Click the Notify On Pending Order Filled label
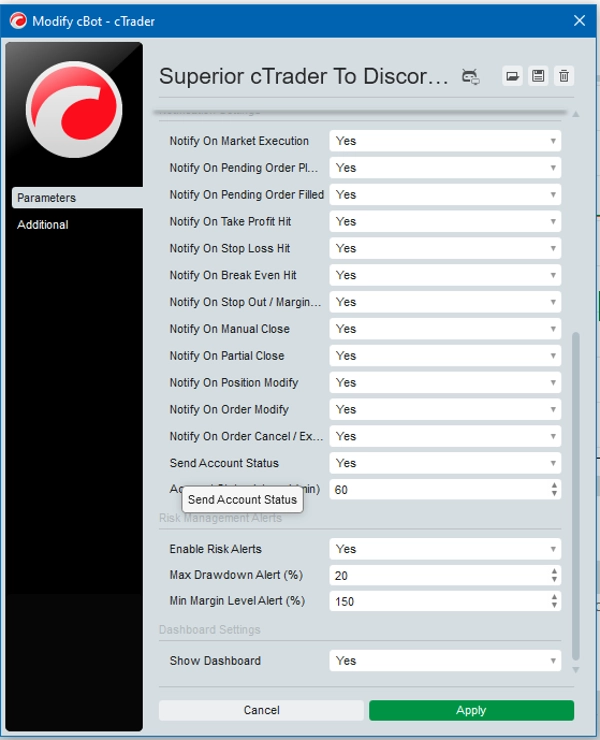The height and width of the screenshot is (740, 600). [247, 195]
